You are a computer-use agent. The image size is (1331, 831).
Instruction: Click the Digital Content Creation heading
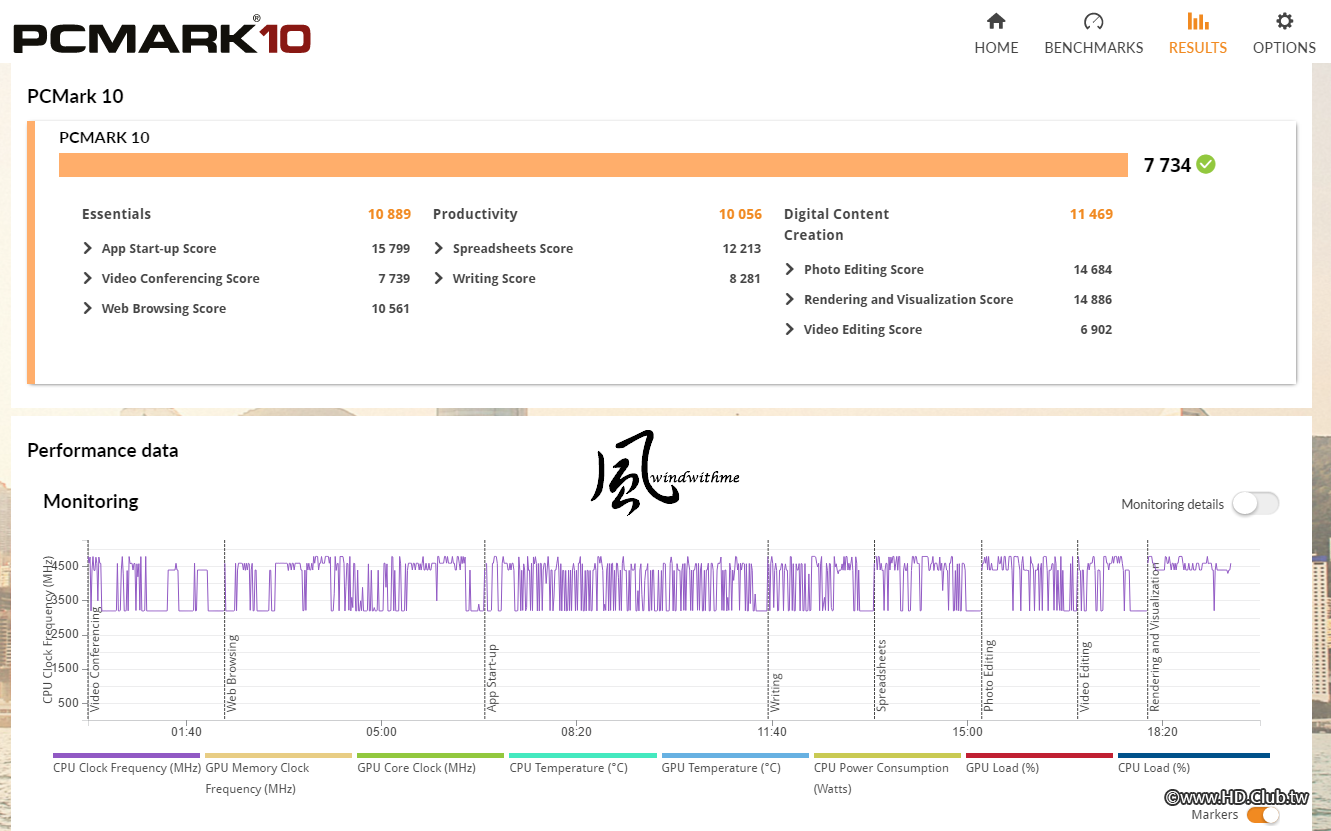(836, 225)
